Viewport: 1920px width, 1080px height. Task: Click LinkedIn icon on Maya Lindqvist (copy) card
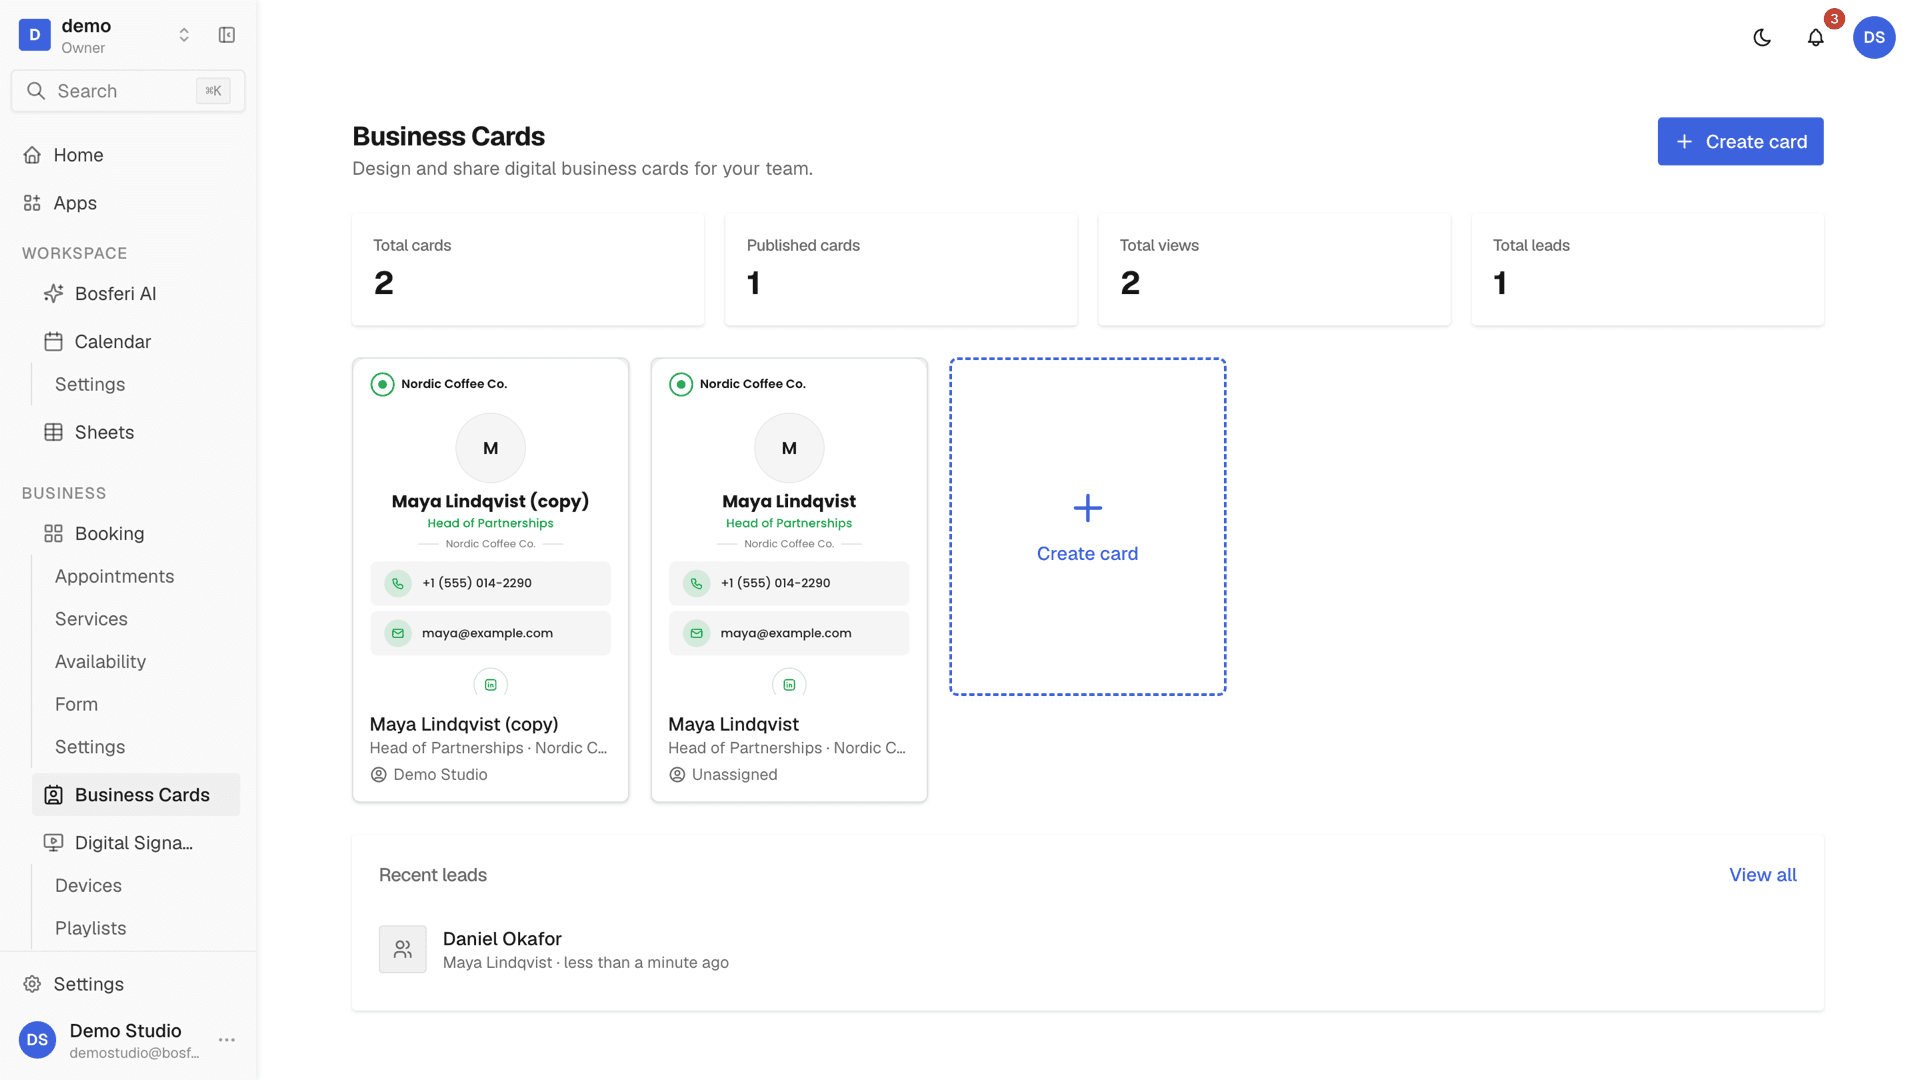490,685
